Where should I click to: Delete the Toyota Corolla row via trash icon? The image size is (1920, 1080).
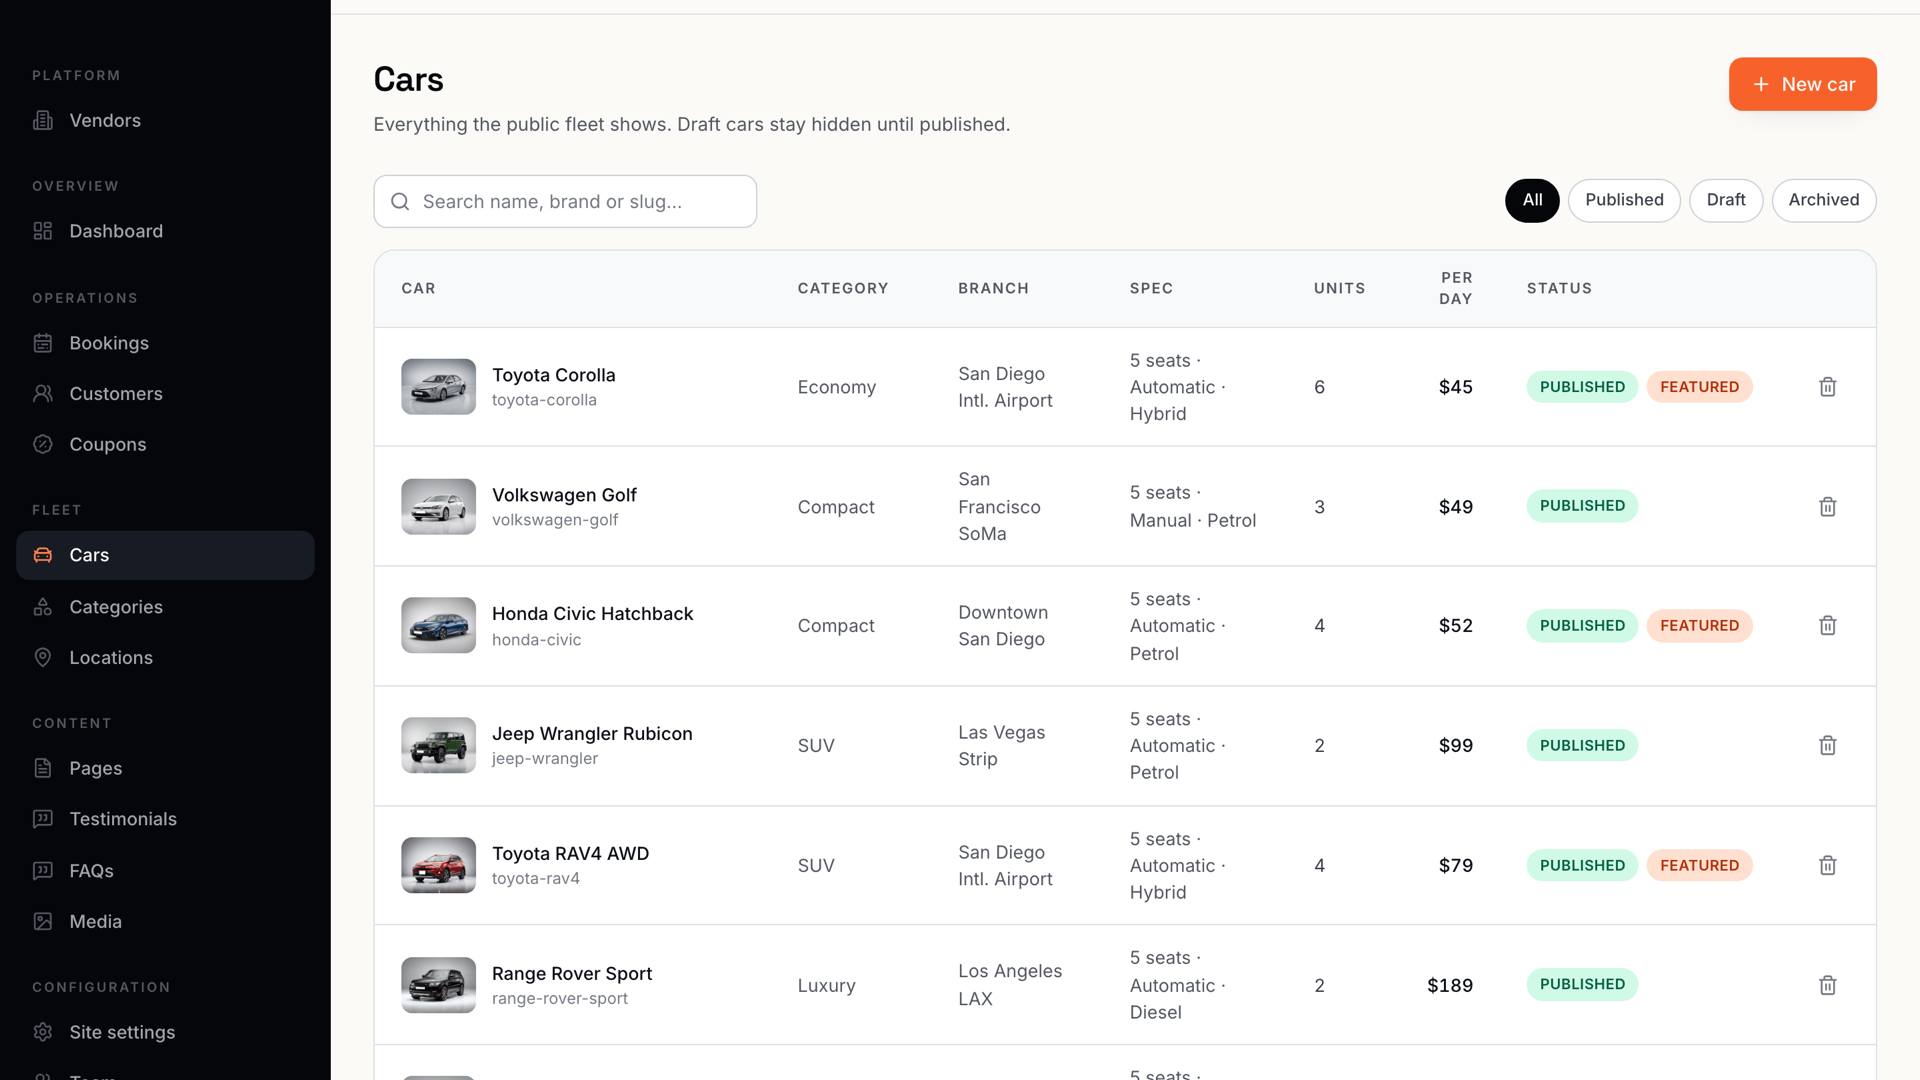click(1827, 387)
